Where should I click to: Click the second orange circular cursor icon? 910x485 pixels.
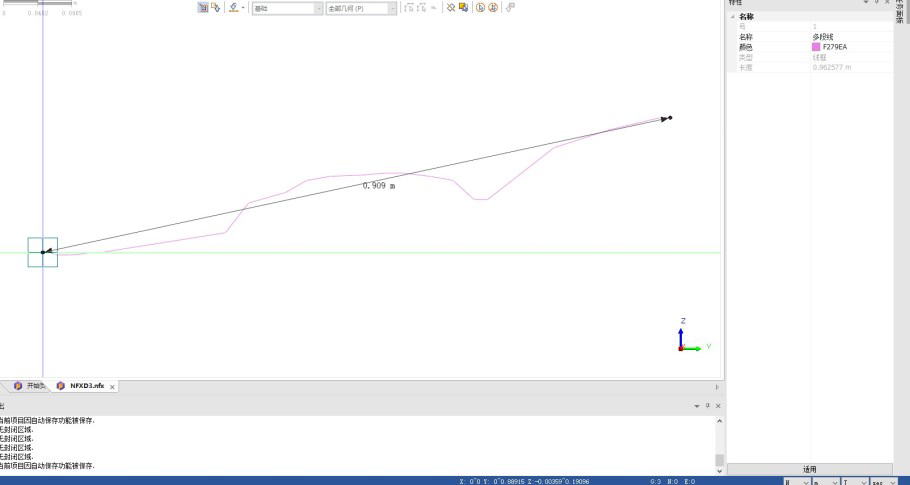(493, 7)
